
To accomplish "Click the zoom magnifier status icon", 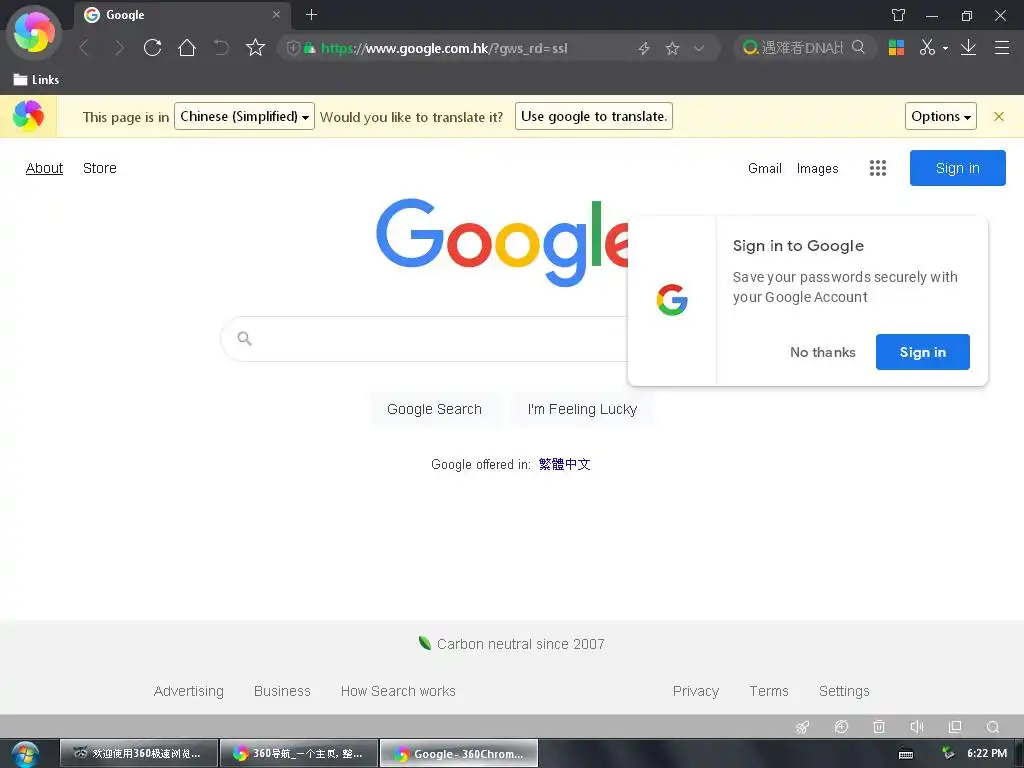I will tap(993, 727).
